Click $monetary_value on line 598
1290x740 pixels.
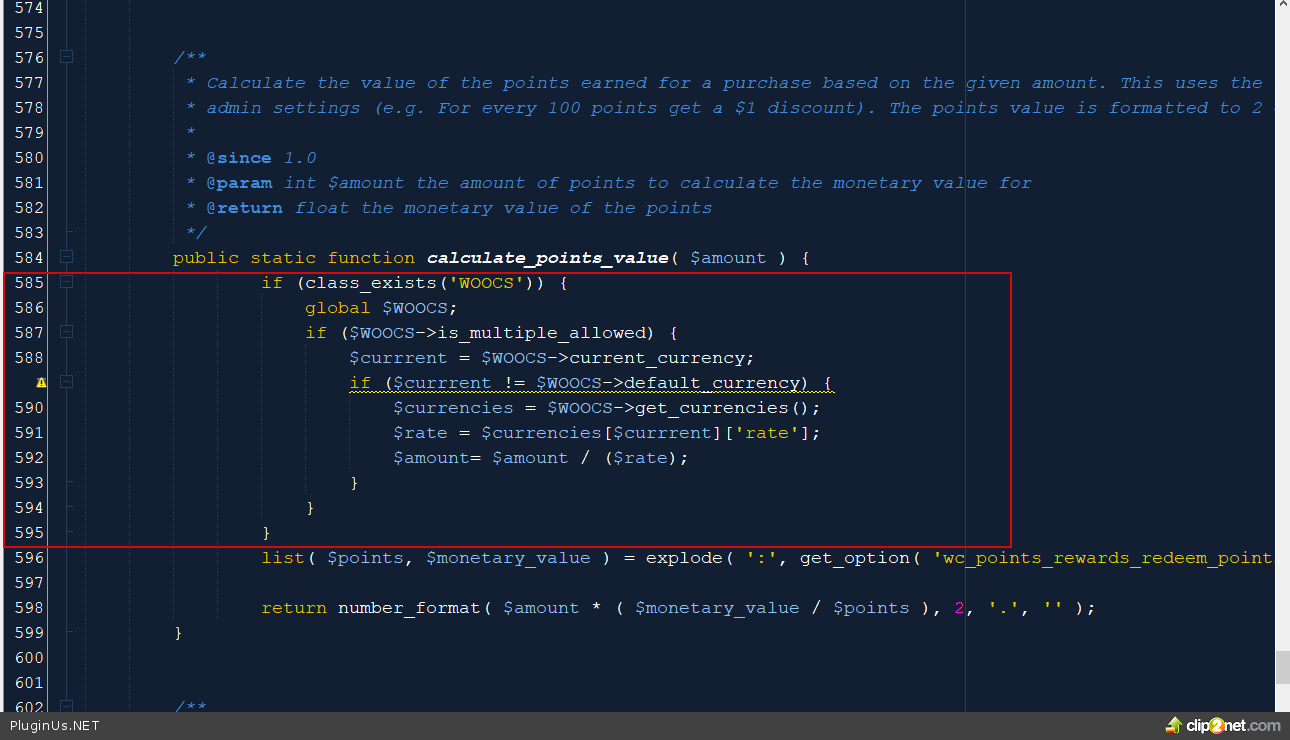pyautogui.click(x=717, y=608)
